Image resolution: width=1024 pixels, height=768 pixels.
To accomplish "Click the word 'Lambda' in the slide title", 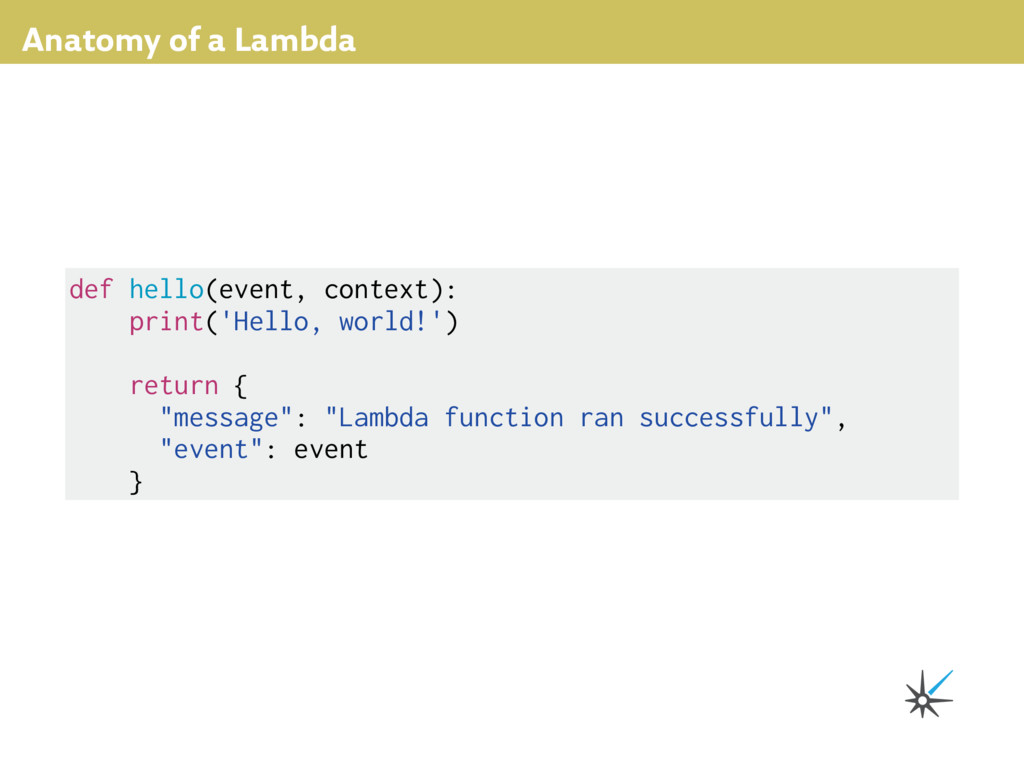I will [x=294, y=41].
